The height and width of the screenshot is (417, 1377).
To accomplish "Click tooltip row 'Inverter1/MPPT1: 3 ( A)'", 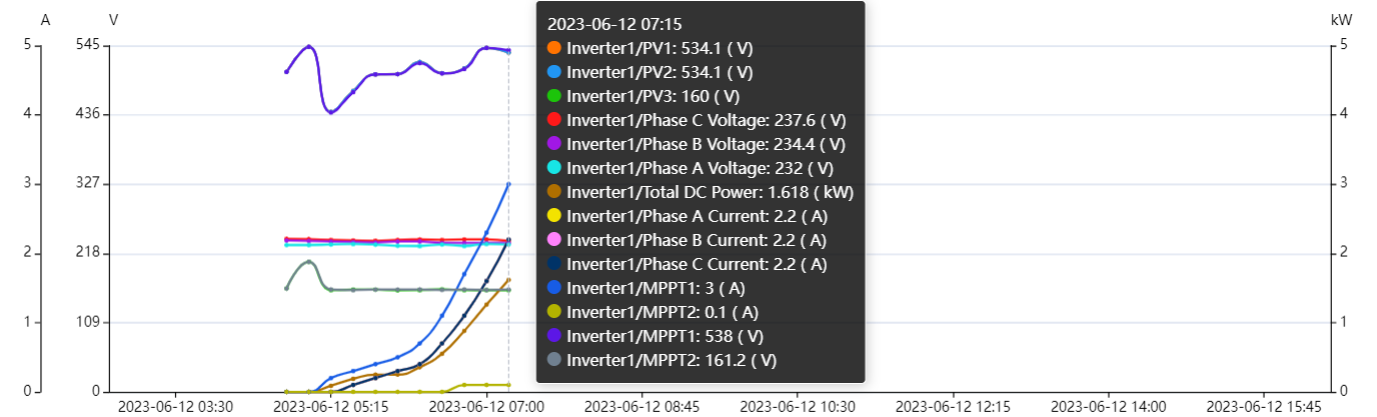I will coord(647,288).
